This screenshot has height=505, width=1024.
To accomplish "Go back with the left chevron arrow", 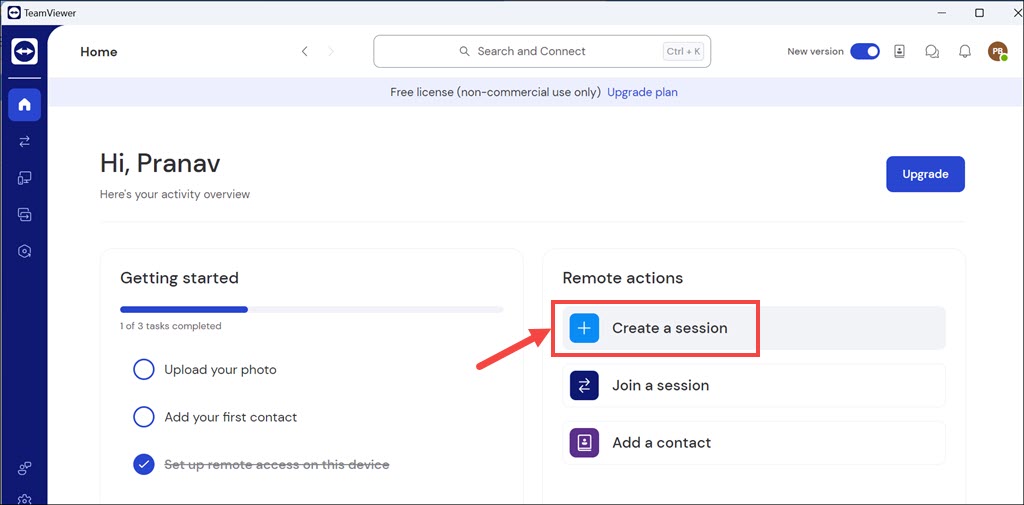I will click(x=304, y=52).
